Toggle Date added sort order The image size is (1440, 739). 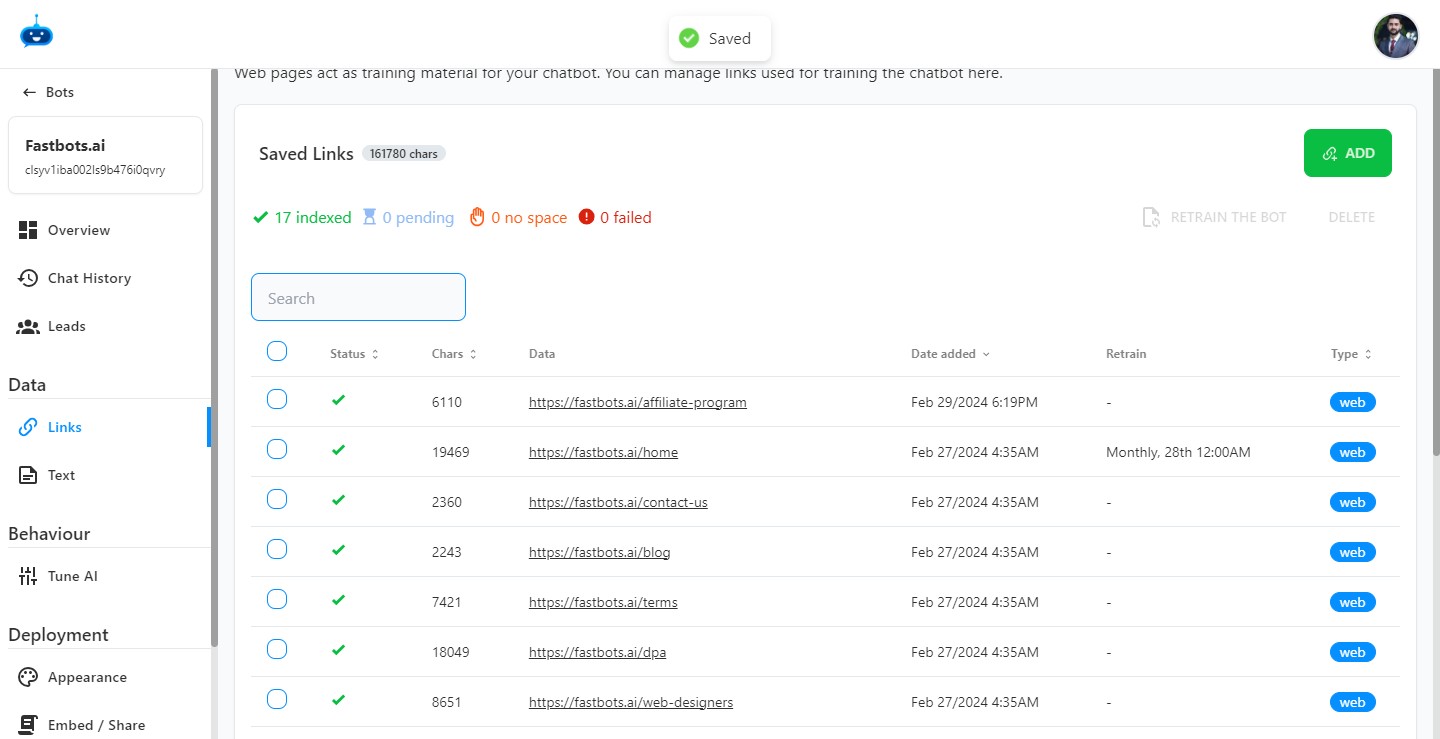pyautogui.click(x=950, y=354)
